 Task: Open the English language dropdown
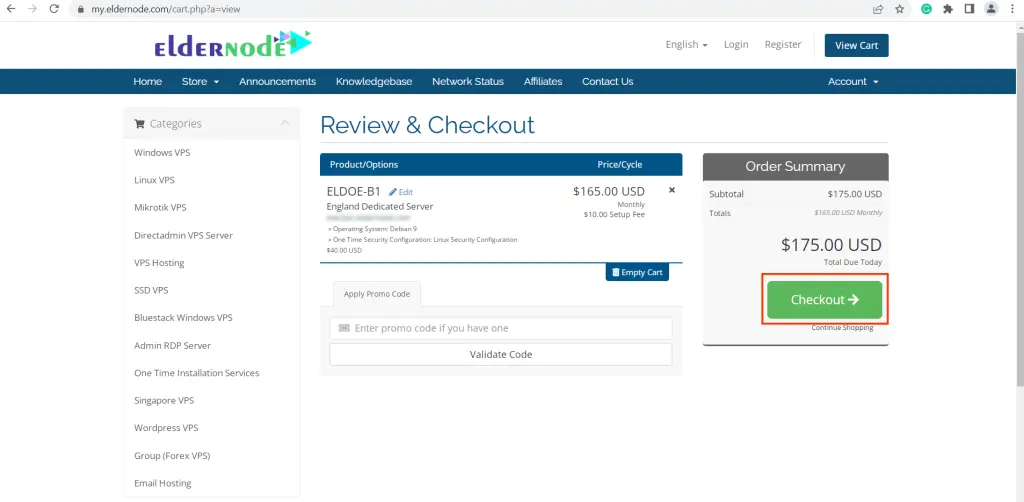[686, 44]
